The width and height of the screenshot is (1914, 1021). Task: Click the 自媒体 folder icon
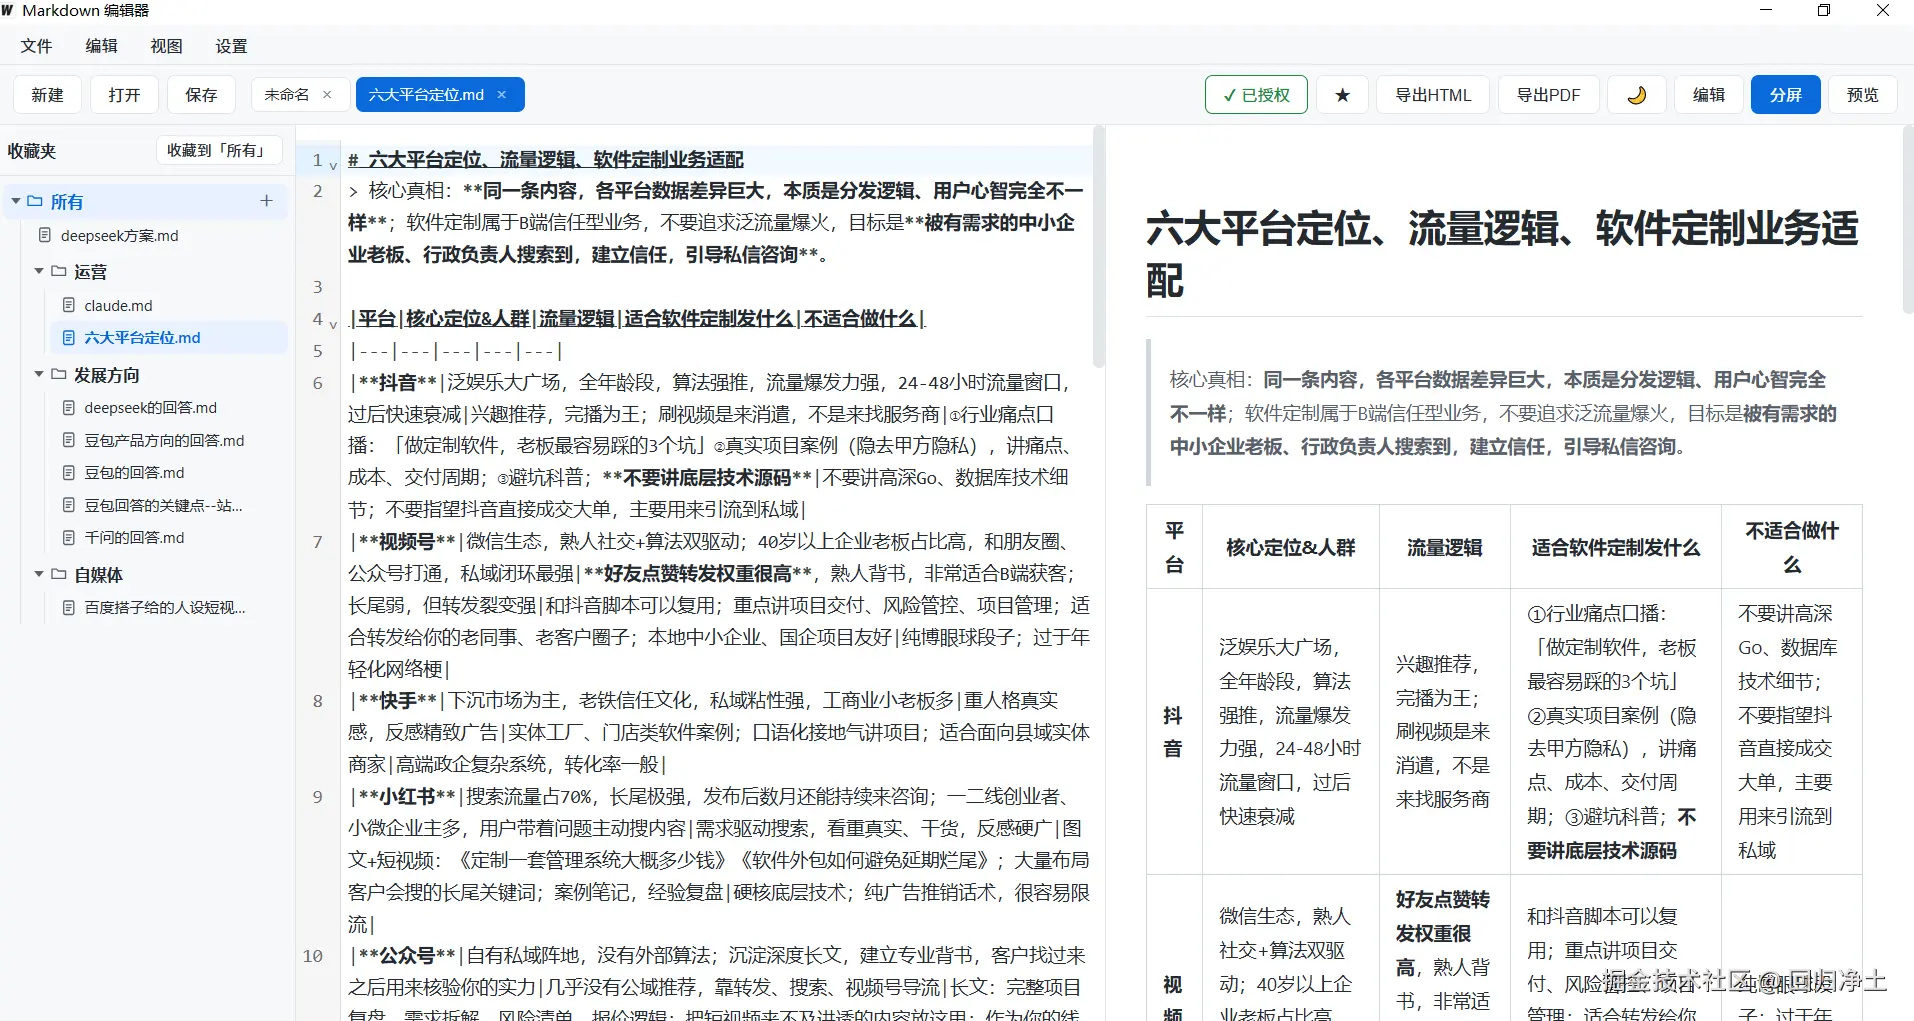coord(59,574)
